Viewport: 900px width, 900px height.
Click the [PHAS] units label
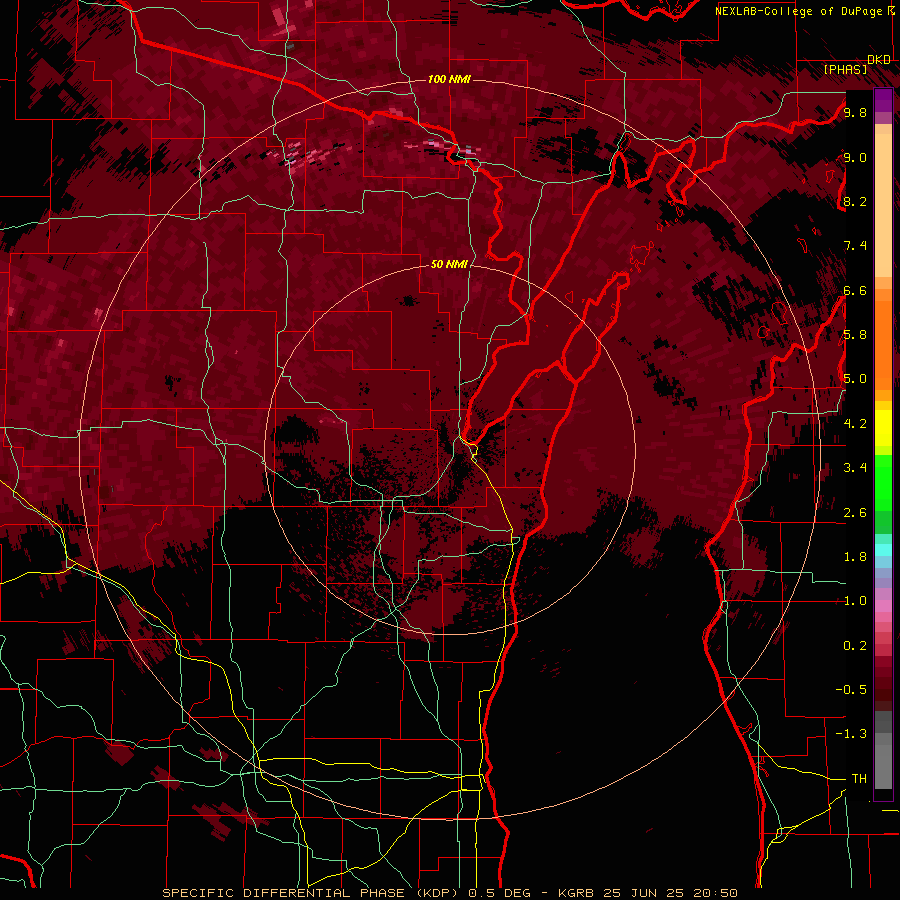pos(845,69)
